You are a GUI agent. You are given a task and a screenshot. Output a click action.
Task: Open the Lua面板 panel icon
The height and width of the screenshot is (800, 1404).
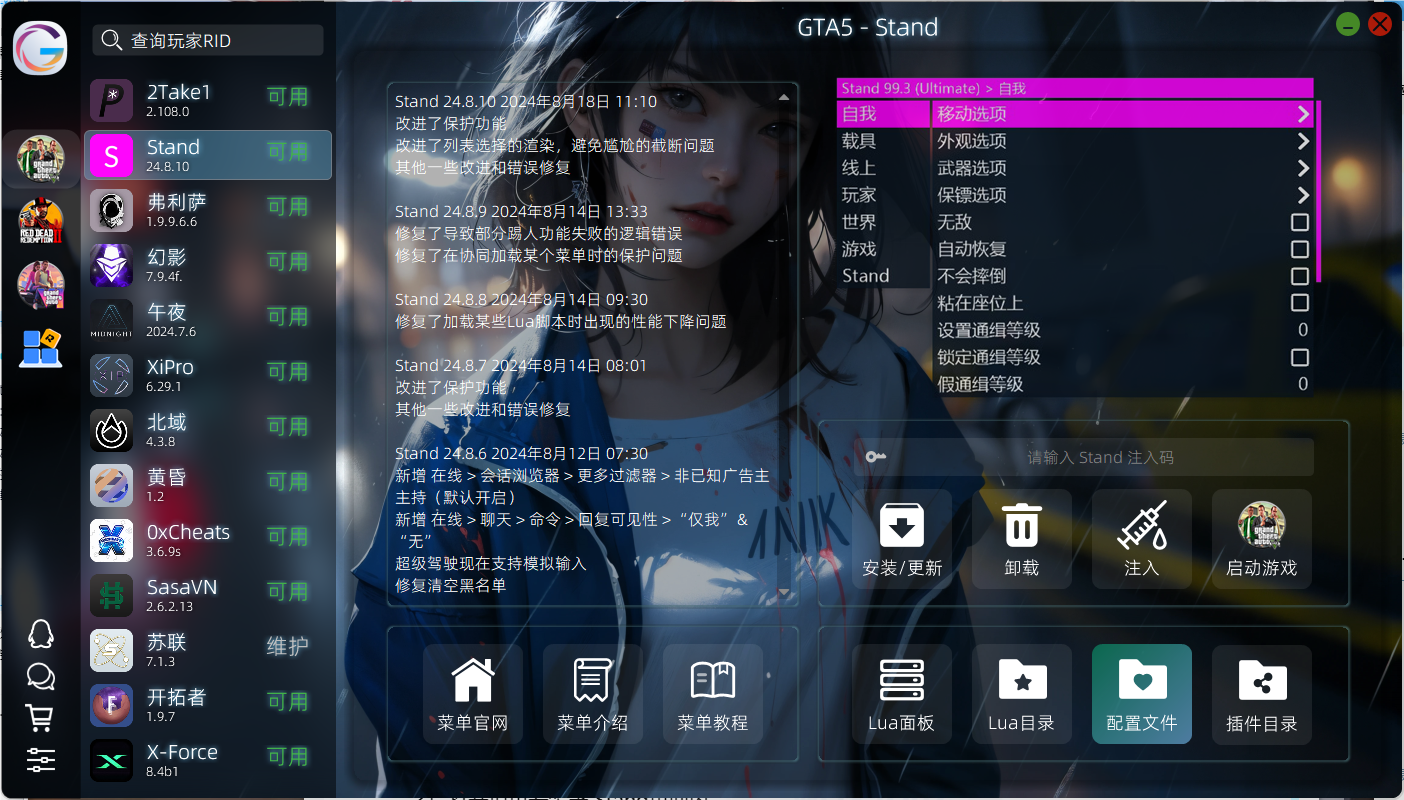pyautogui.click(x=901, y=682)
